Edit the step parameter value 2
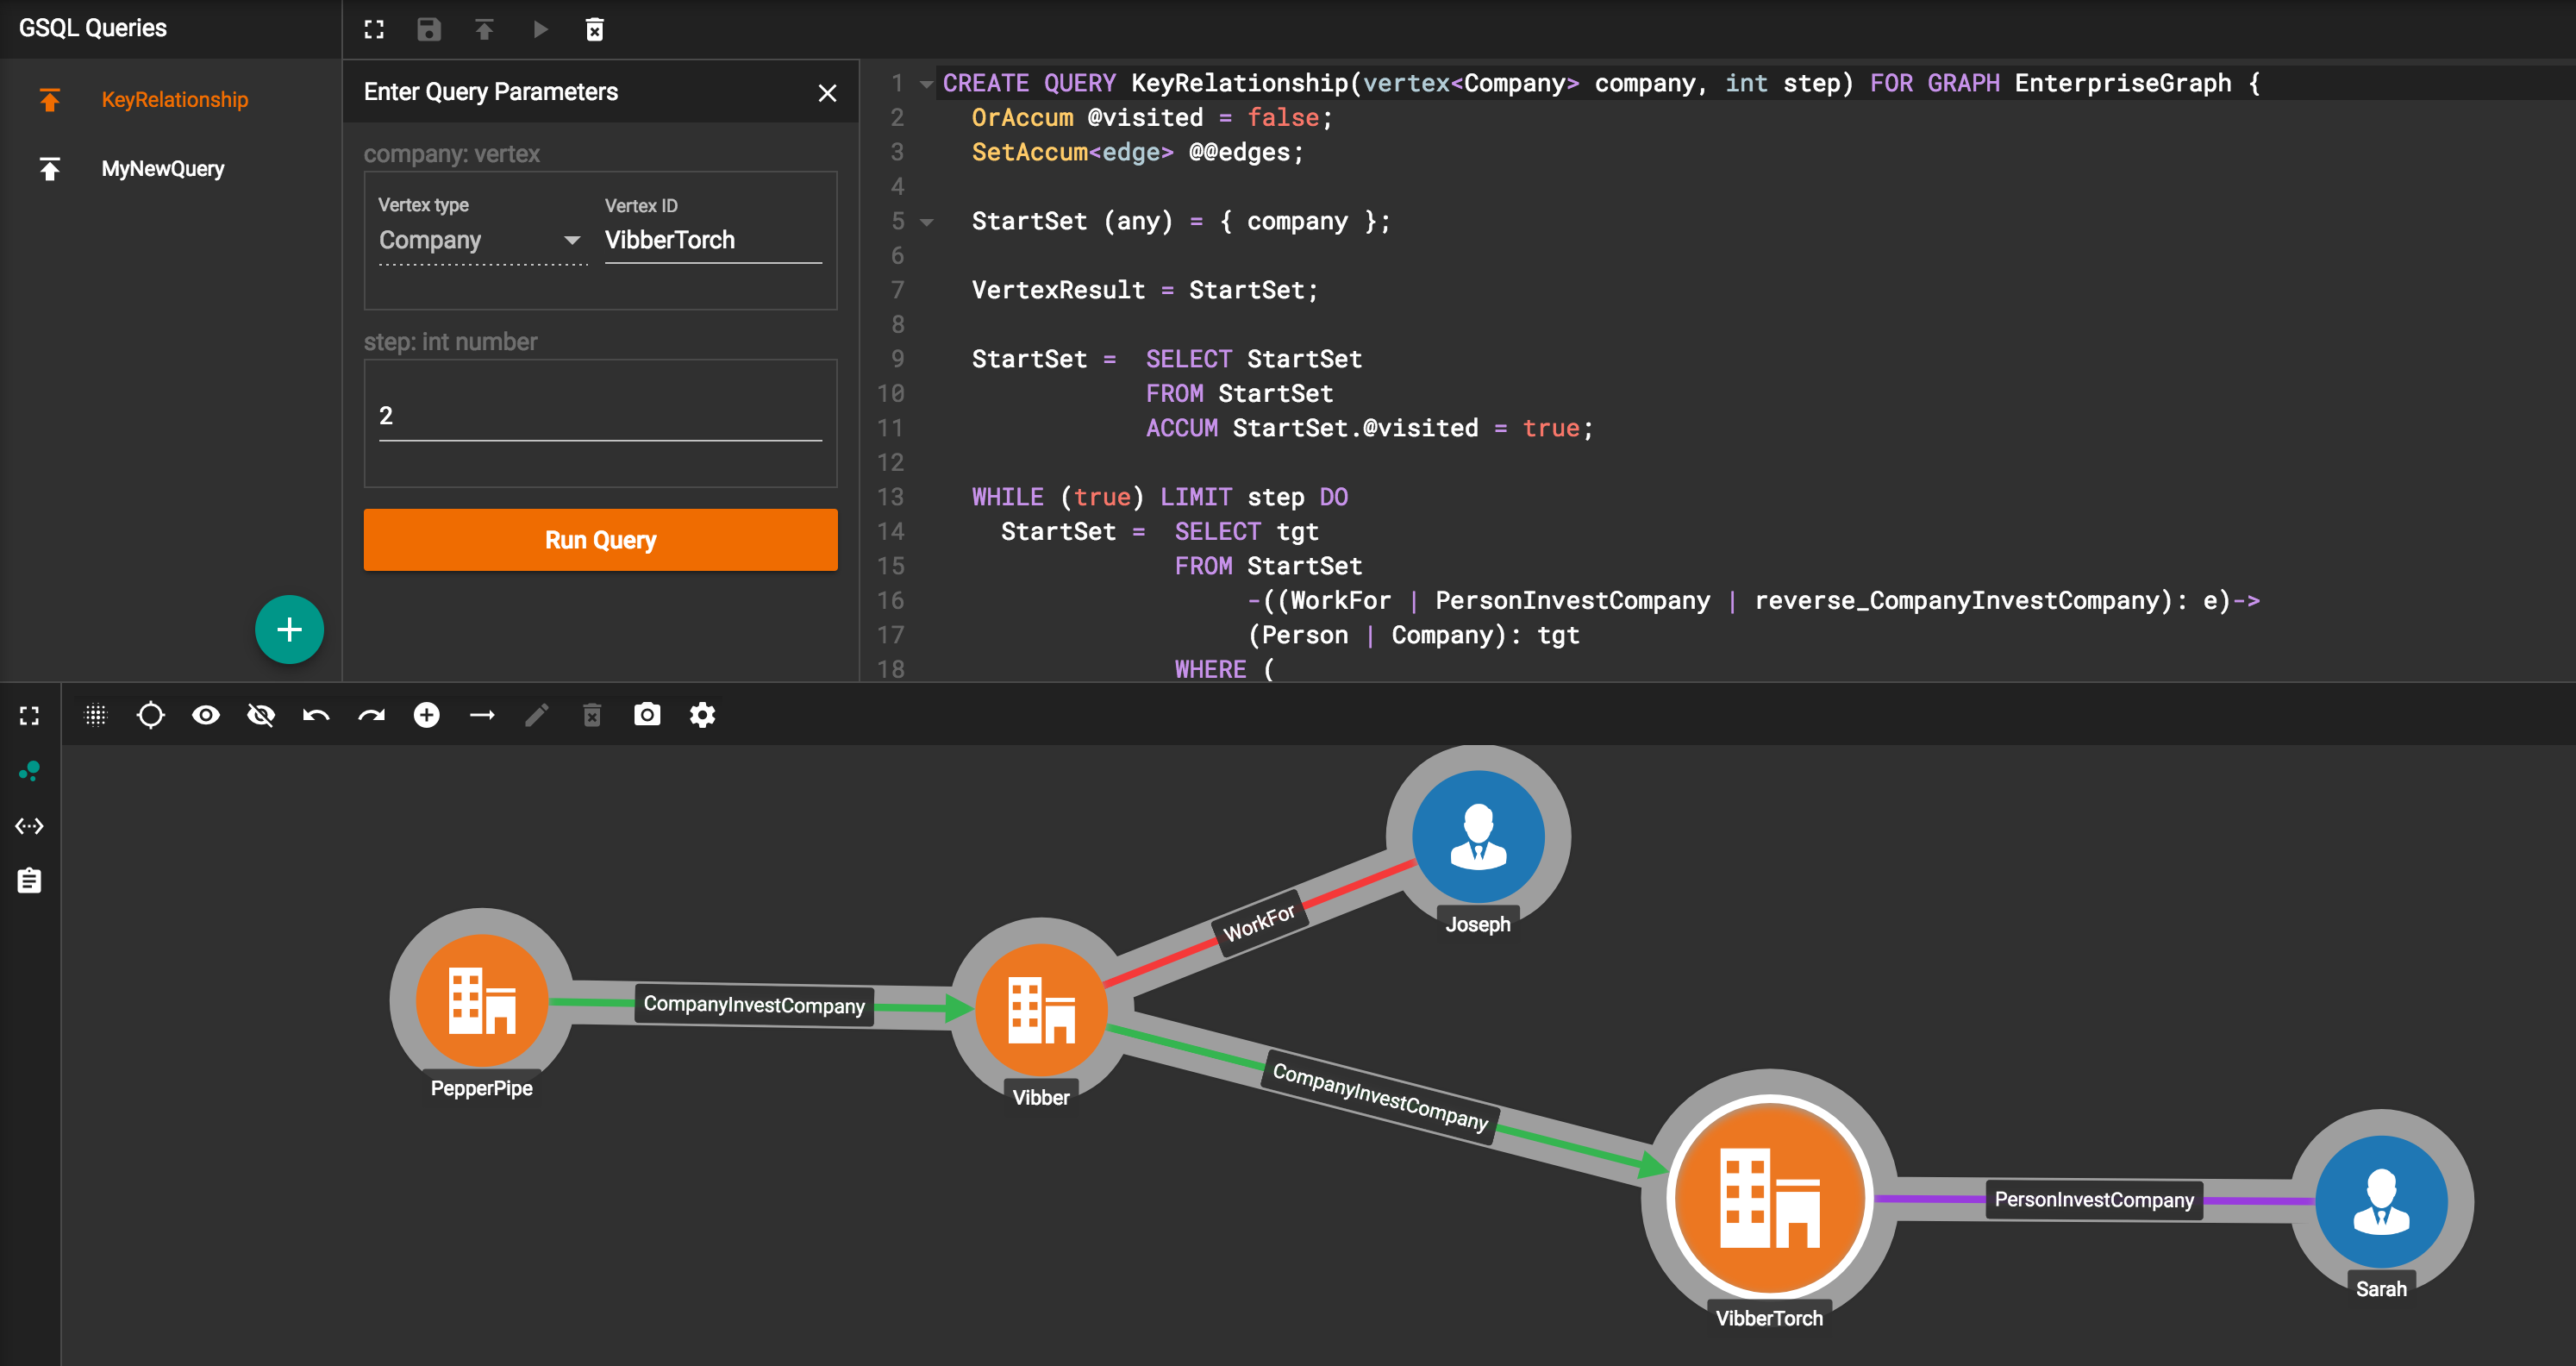 tap(600, 414)
